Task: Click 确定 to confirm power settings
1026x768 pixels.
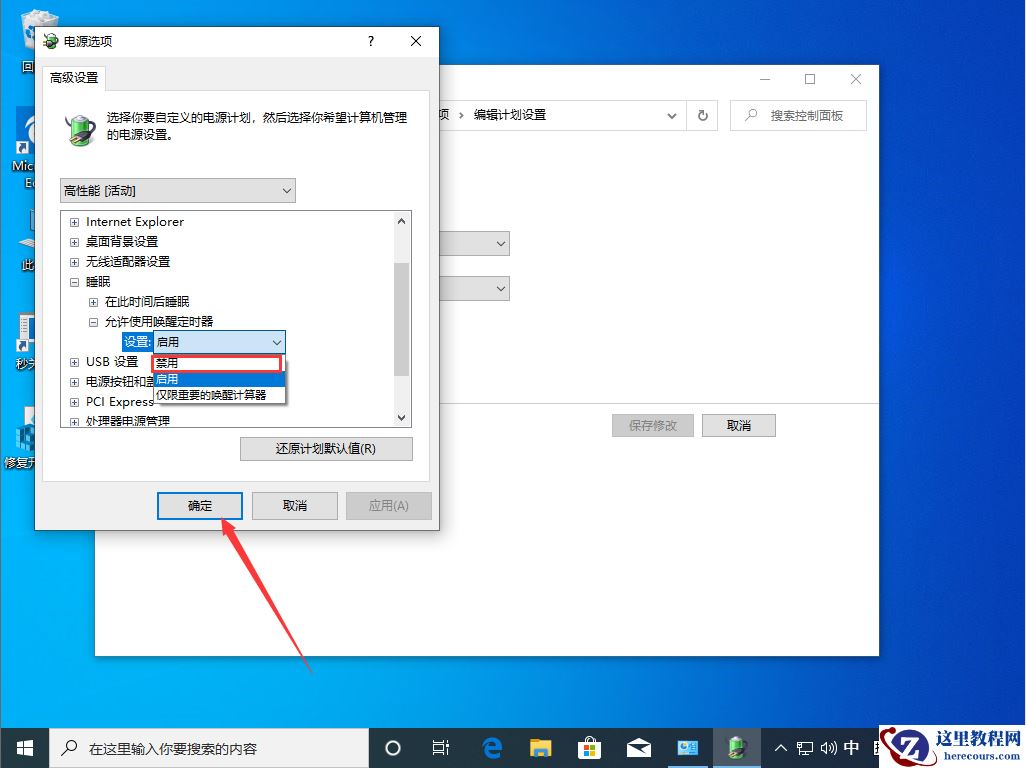Action: point(199,505)
